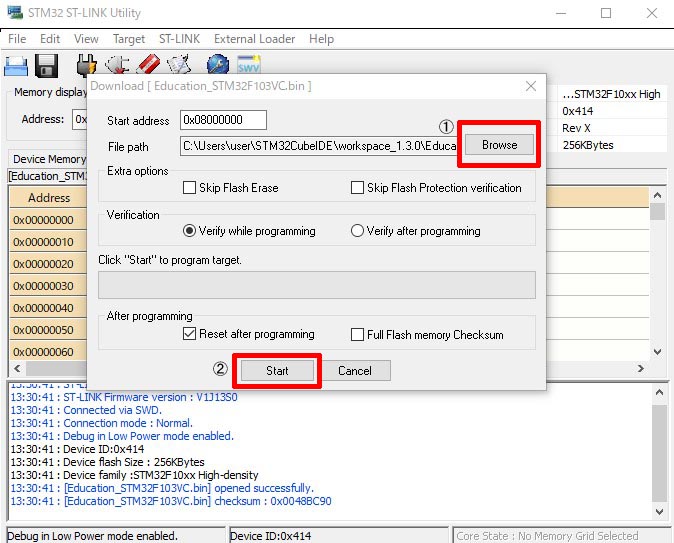Viewport: 674px width, 543px height.
Task: Open the External Loader menu
Action: (x=254, y=39)
